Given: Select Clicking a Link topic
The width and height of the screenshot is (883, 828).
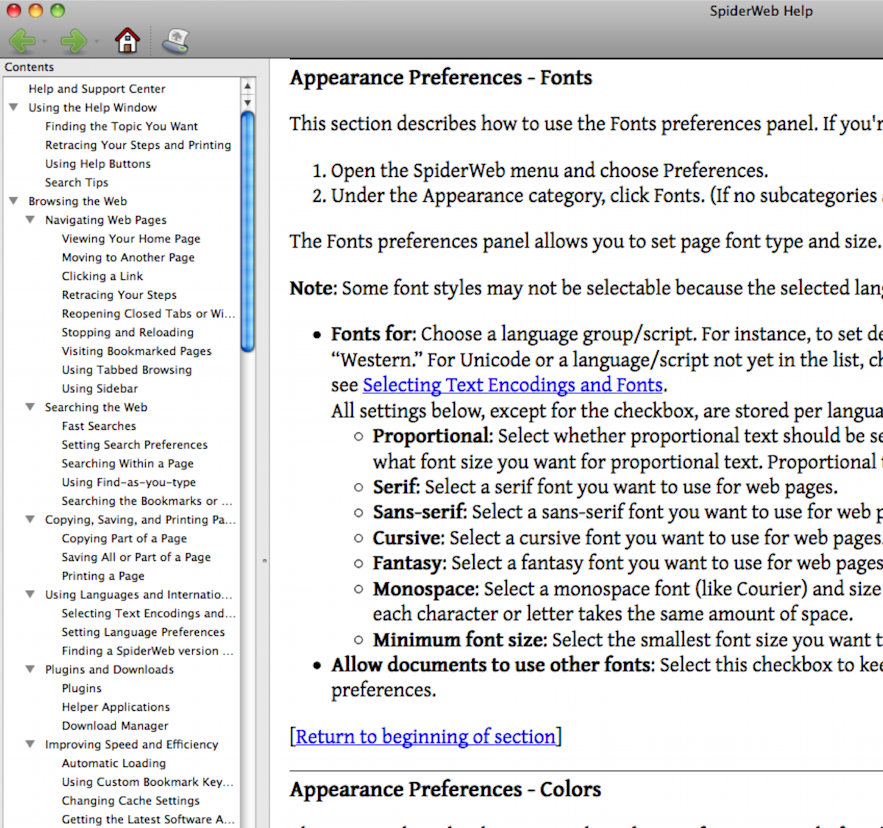Looking at the screenshot, I should [102, 276].
